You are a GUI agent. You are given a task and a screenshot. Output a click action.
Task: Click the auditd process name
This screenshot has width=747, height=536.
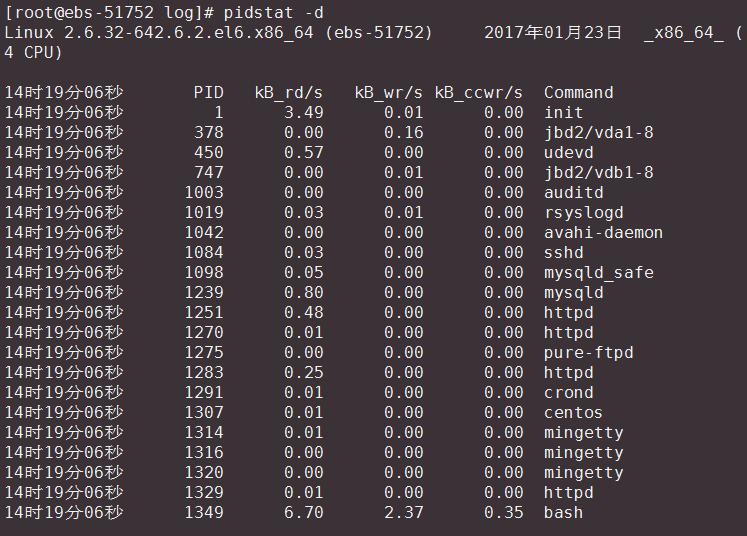click(574, 193)
